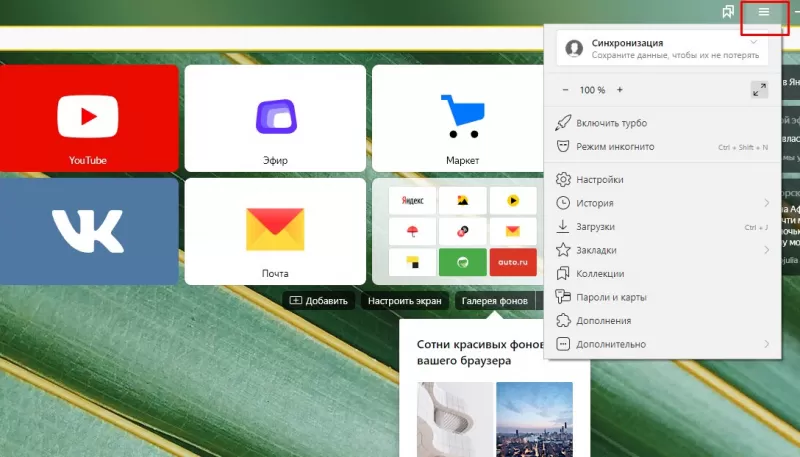Expand the Синхронизация chevron
The width and height of the screenshot is (800, 457).
[x=754, y=42]
